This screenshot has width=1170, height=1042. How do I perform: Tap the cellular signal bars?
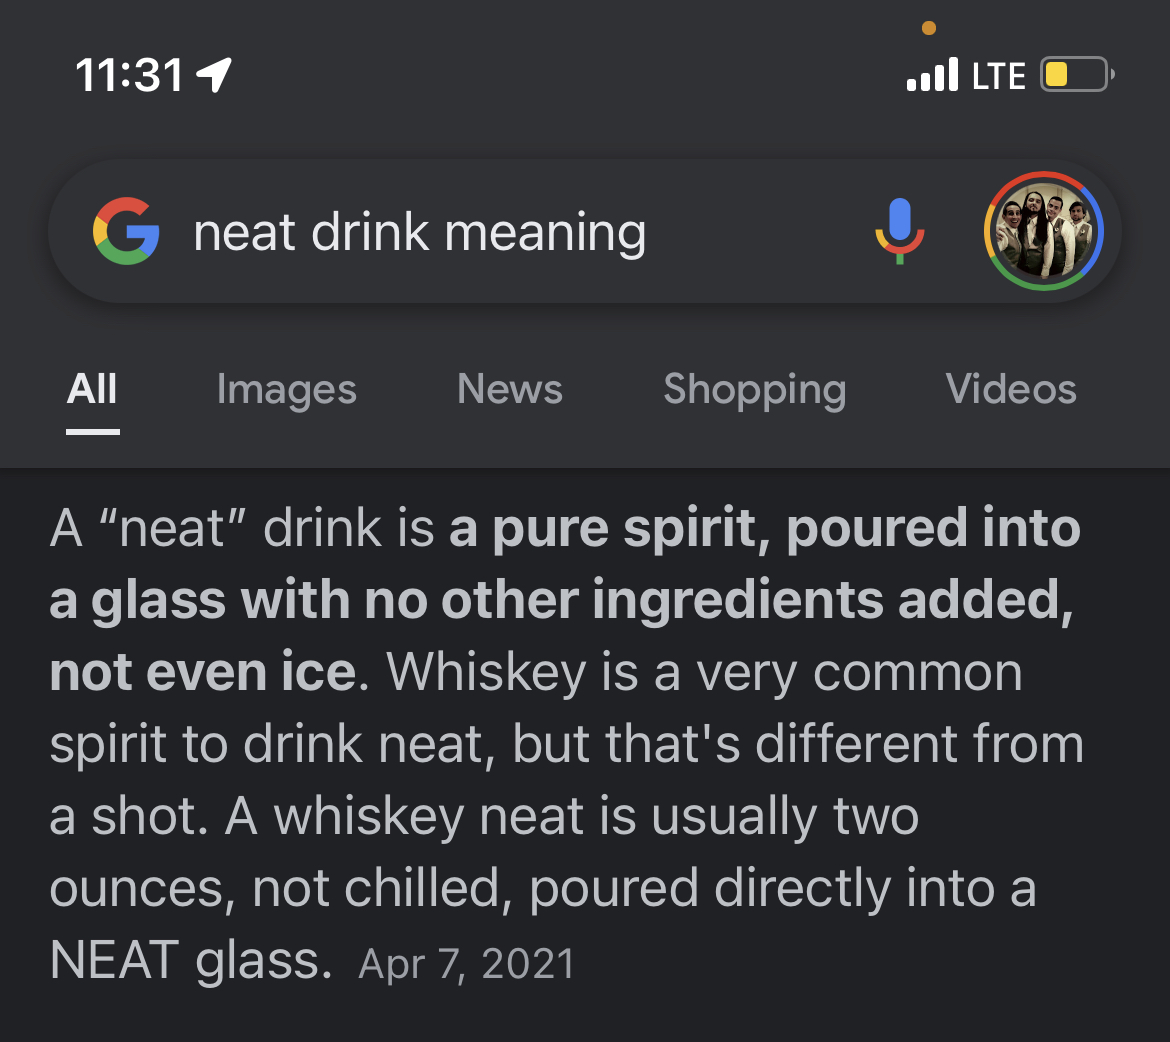(931, 75)
